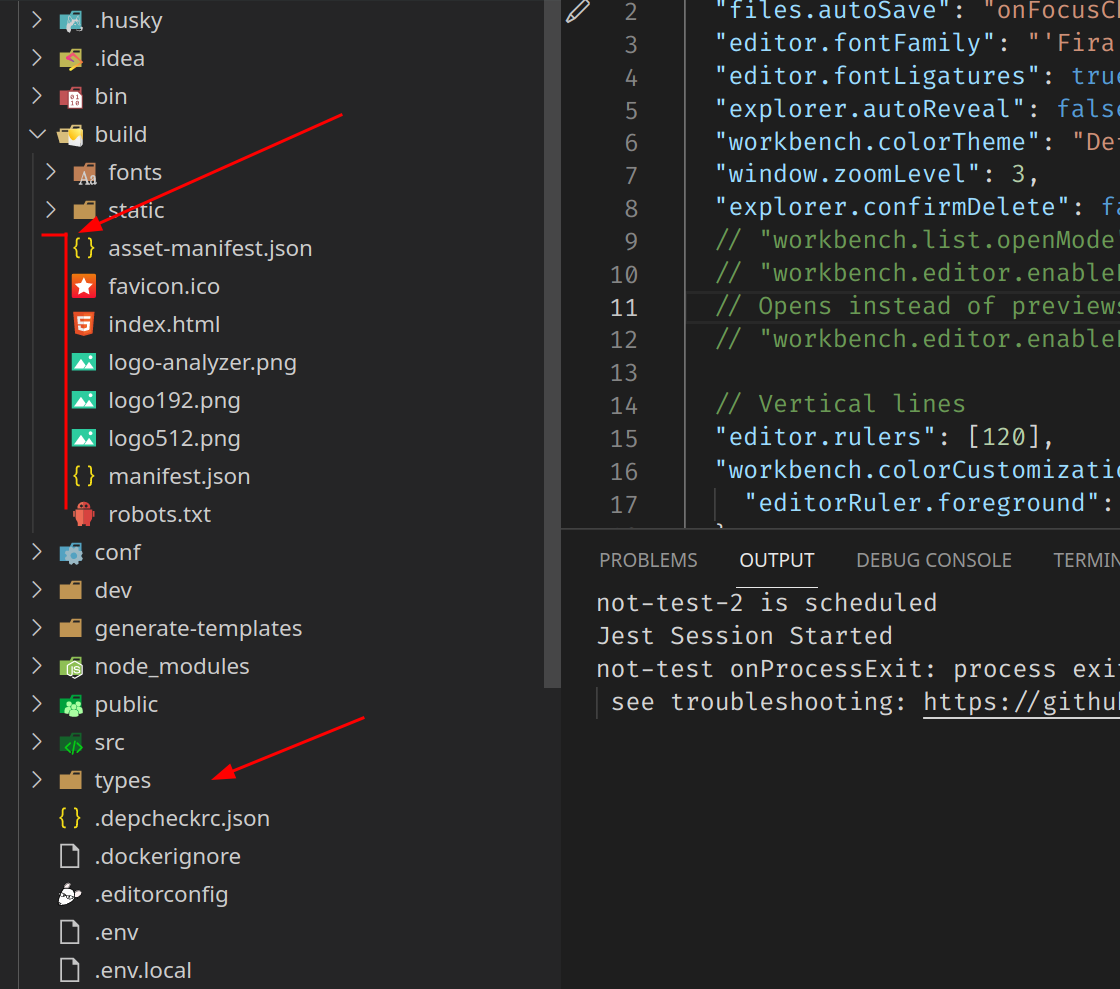1120x989 pixels.
Task: Collapse the build folder
Action: (x=37, y=133)
